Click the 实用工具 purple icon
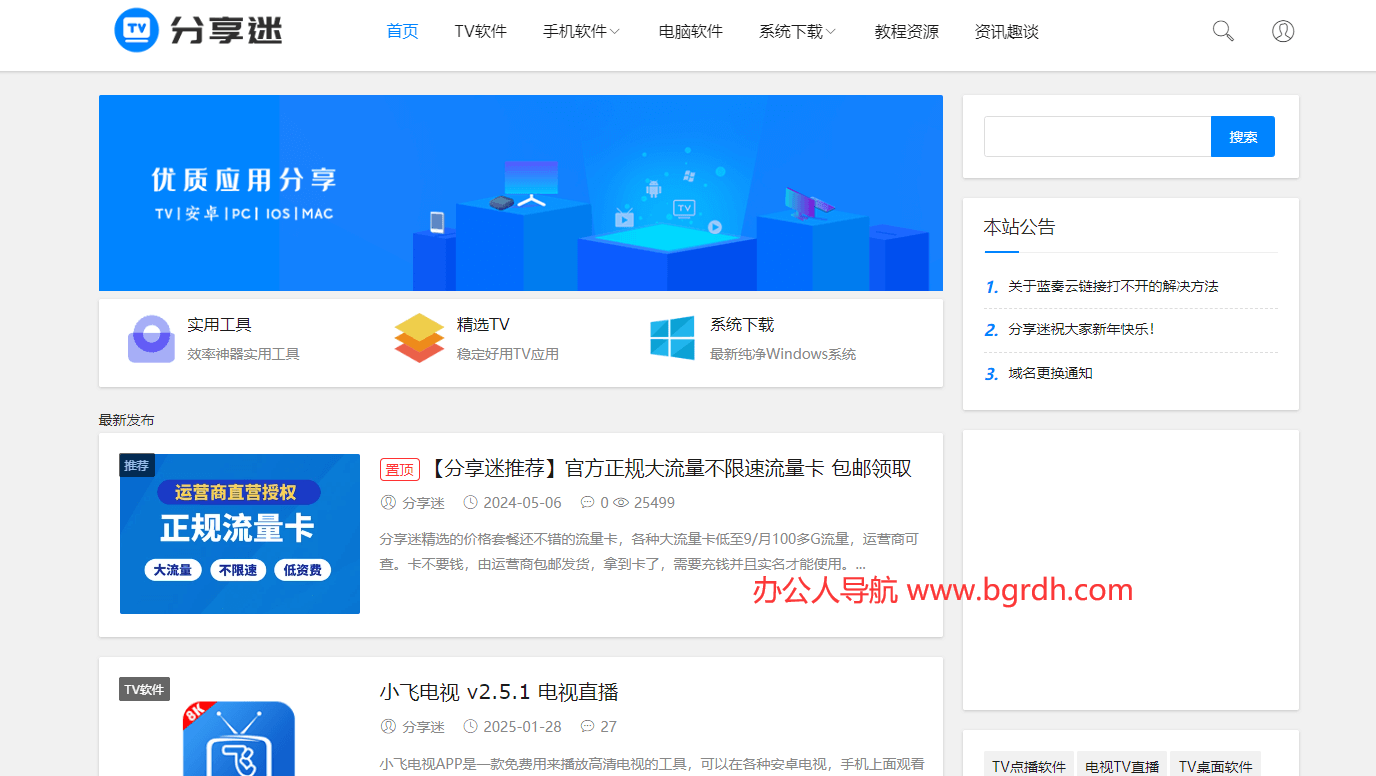This screenshot has height=776, width=1376. (151, 339)
